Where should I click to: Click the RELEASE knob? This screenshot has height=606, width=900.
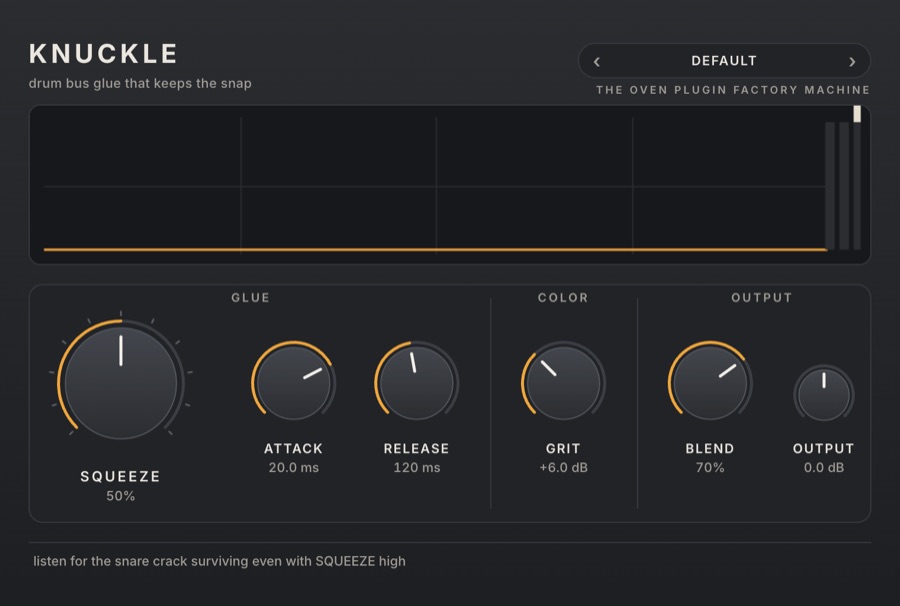pos(417,383)
